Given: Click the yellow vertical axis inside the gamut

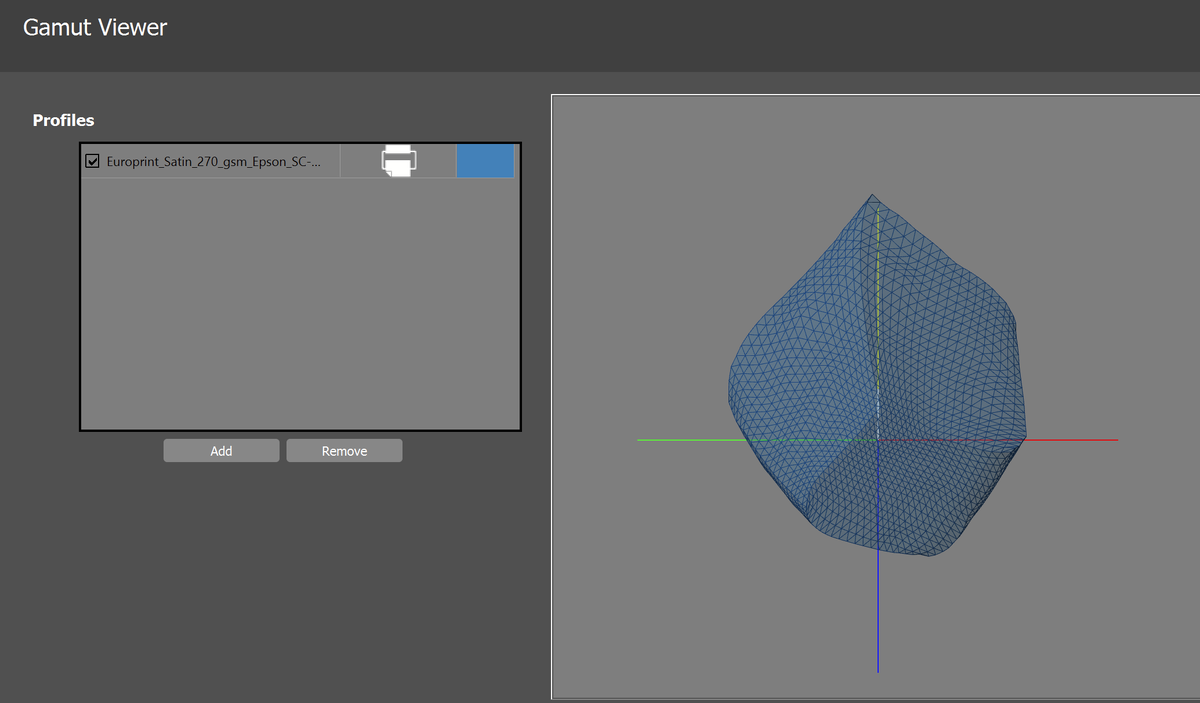Looking at the screenshot, I should click(877, 300).
